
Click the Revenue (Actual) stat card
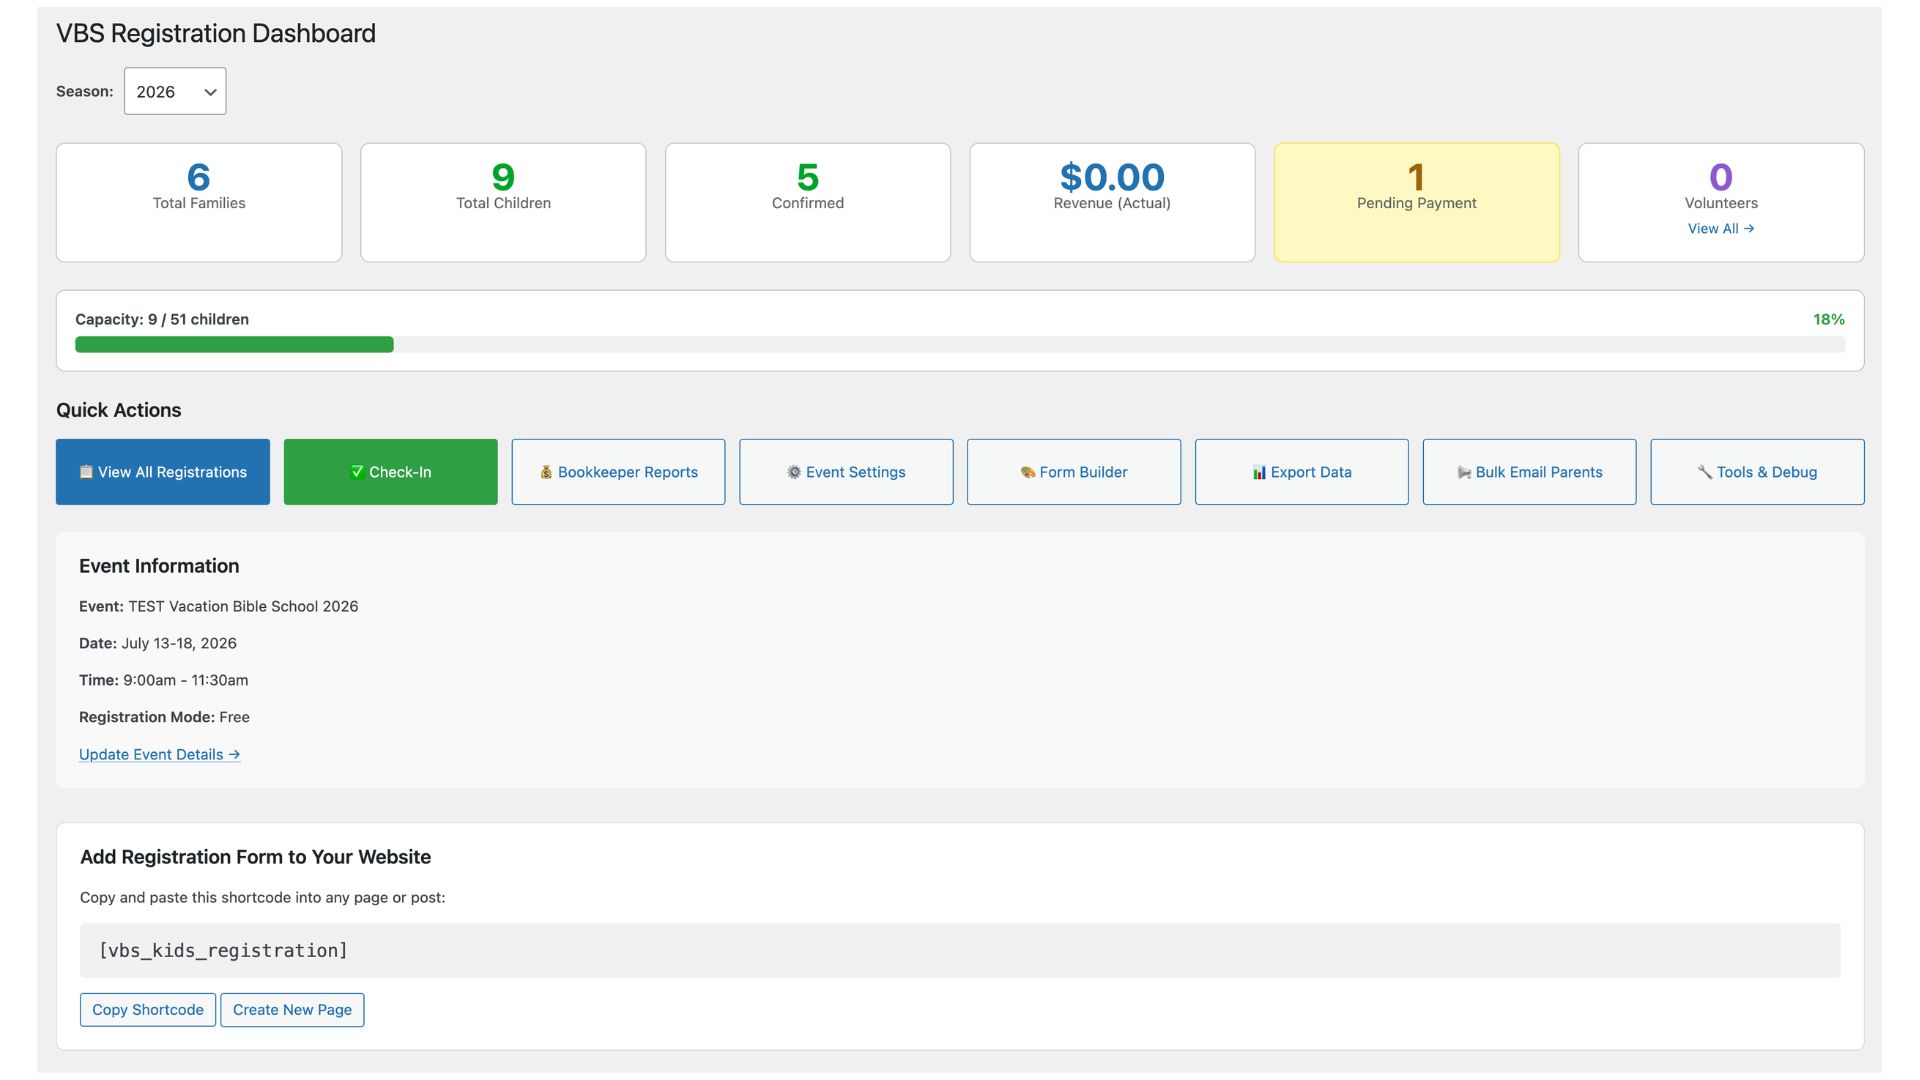point(1111,202)
